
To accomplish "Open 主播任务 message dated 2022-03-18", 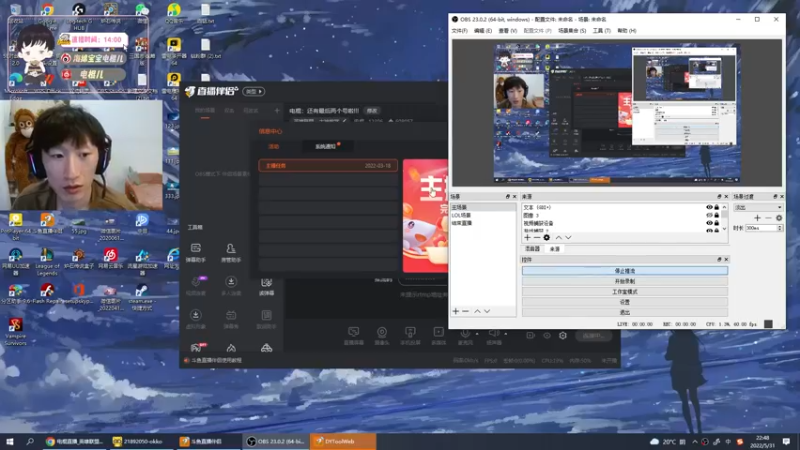I will 328,166.
